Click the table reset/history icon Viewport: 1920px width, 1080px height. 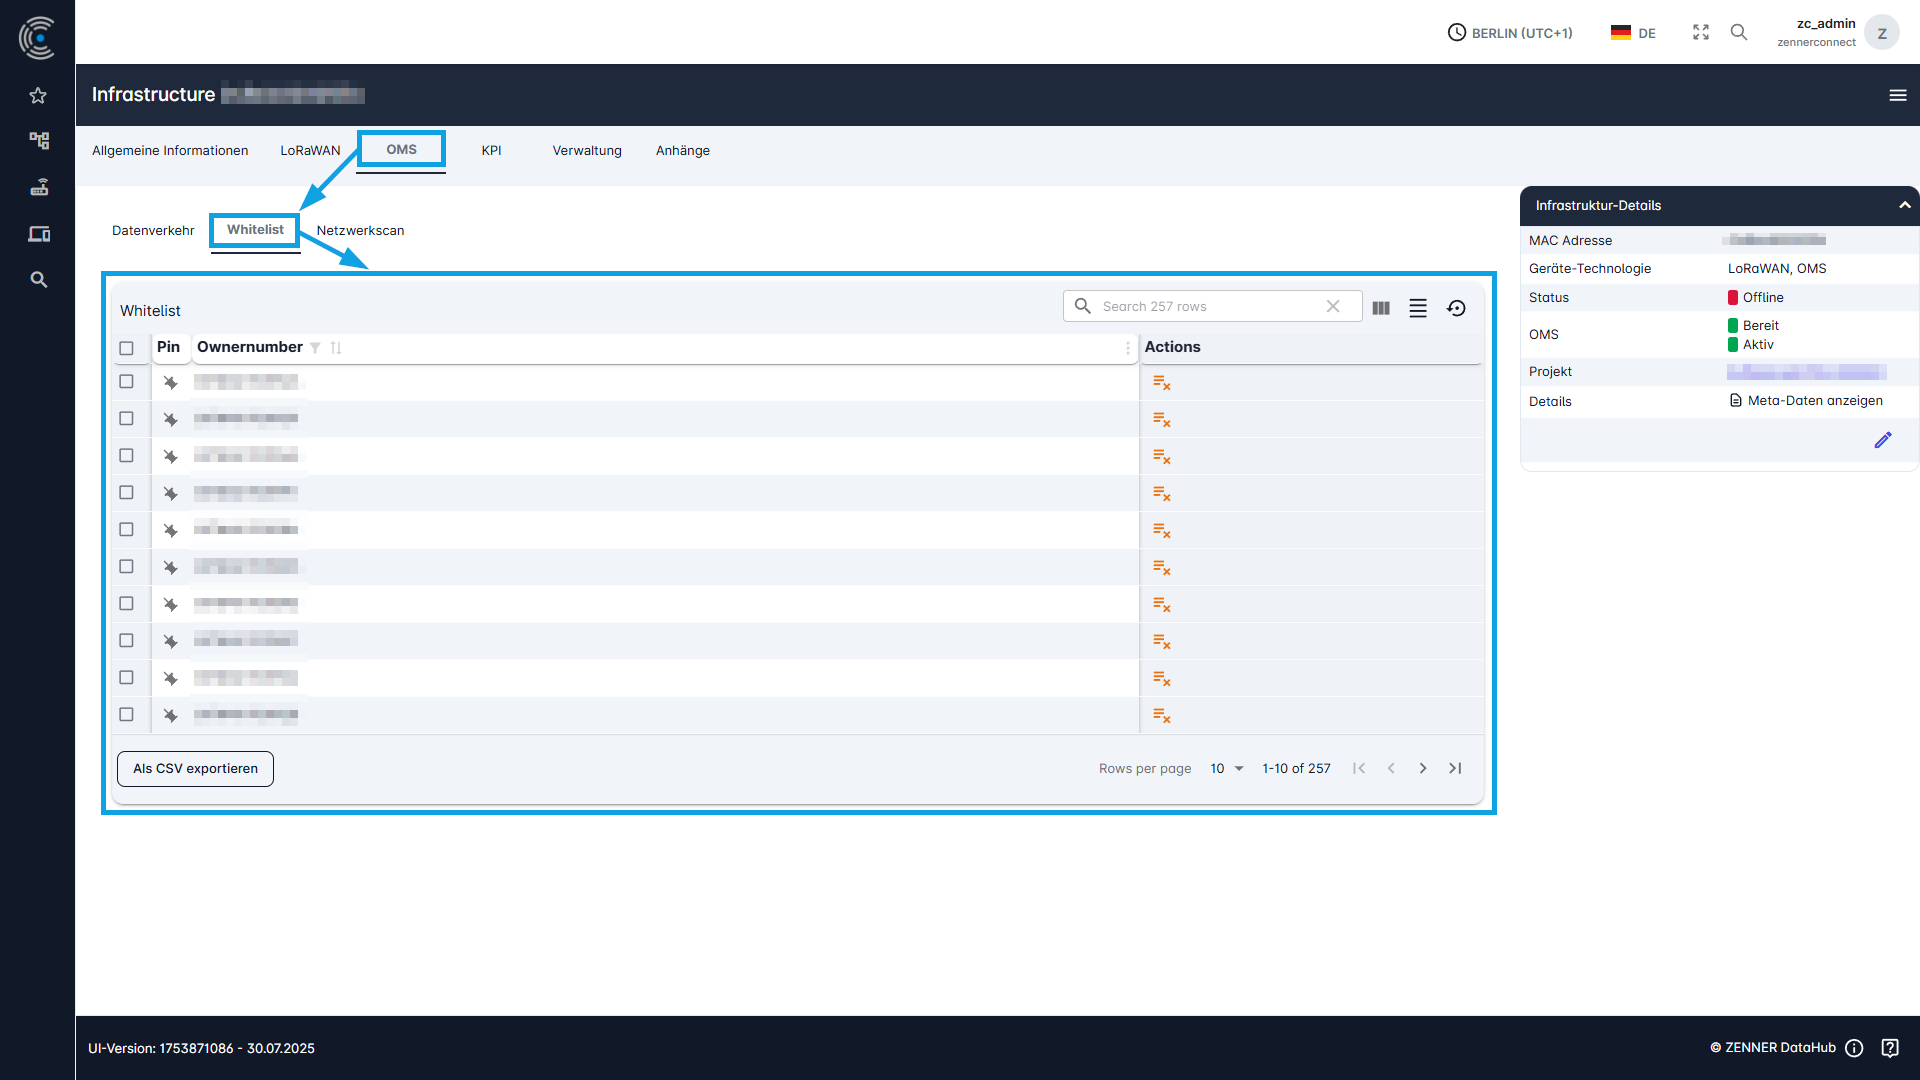click(x=1456, y=308)
